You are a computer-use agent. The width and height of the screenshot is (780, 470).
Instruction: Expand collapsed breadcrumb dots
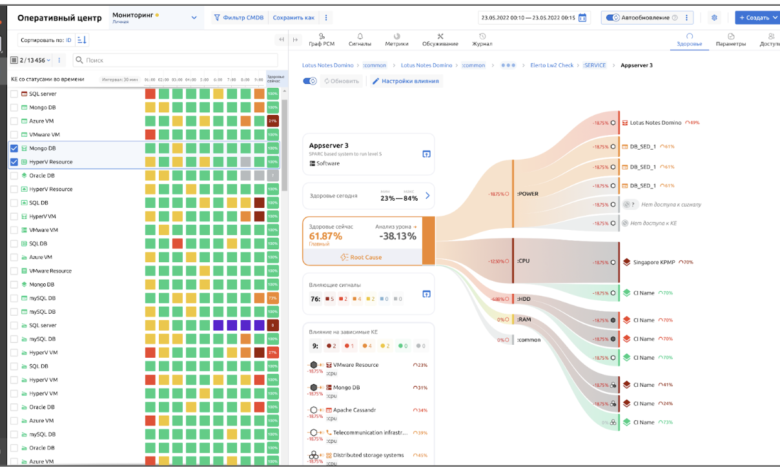[508, 65]
